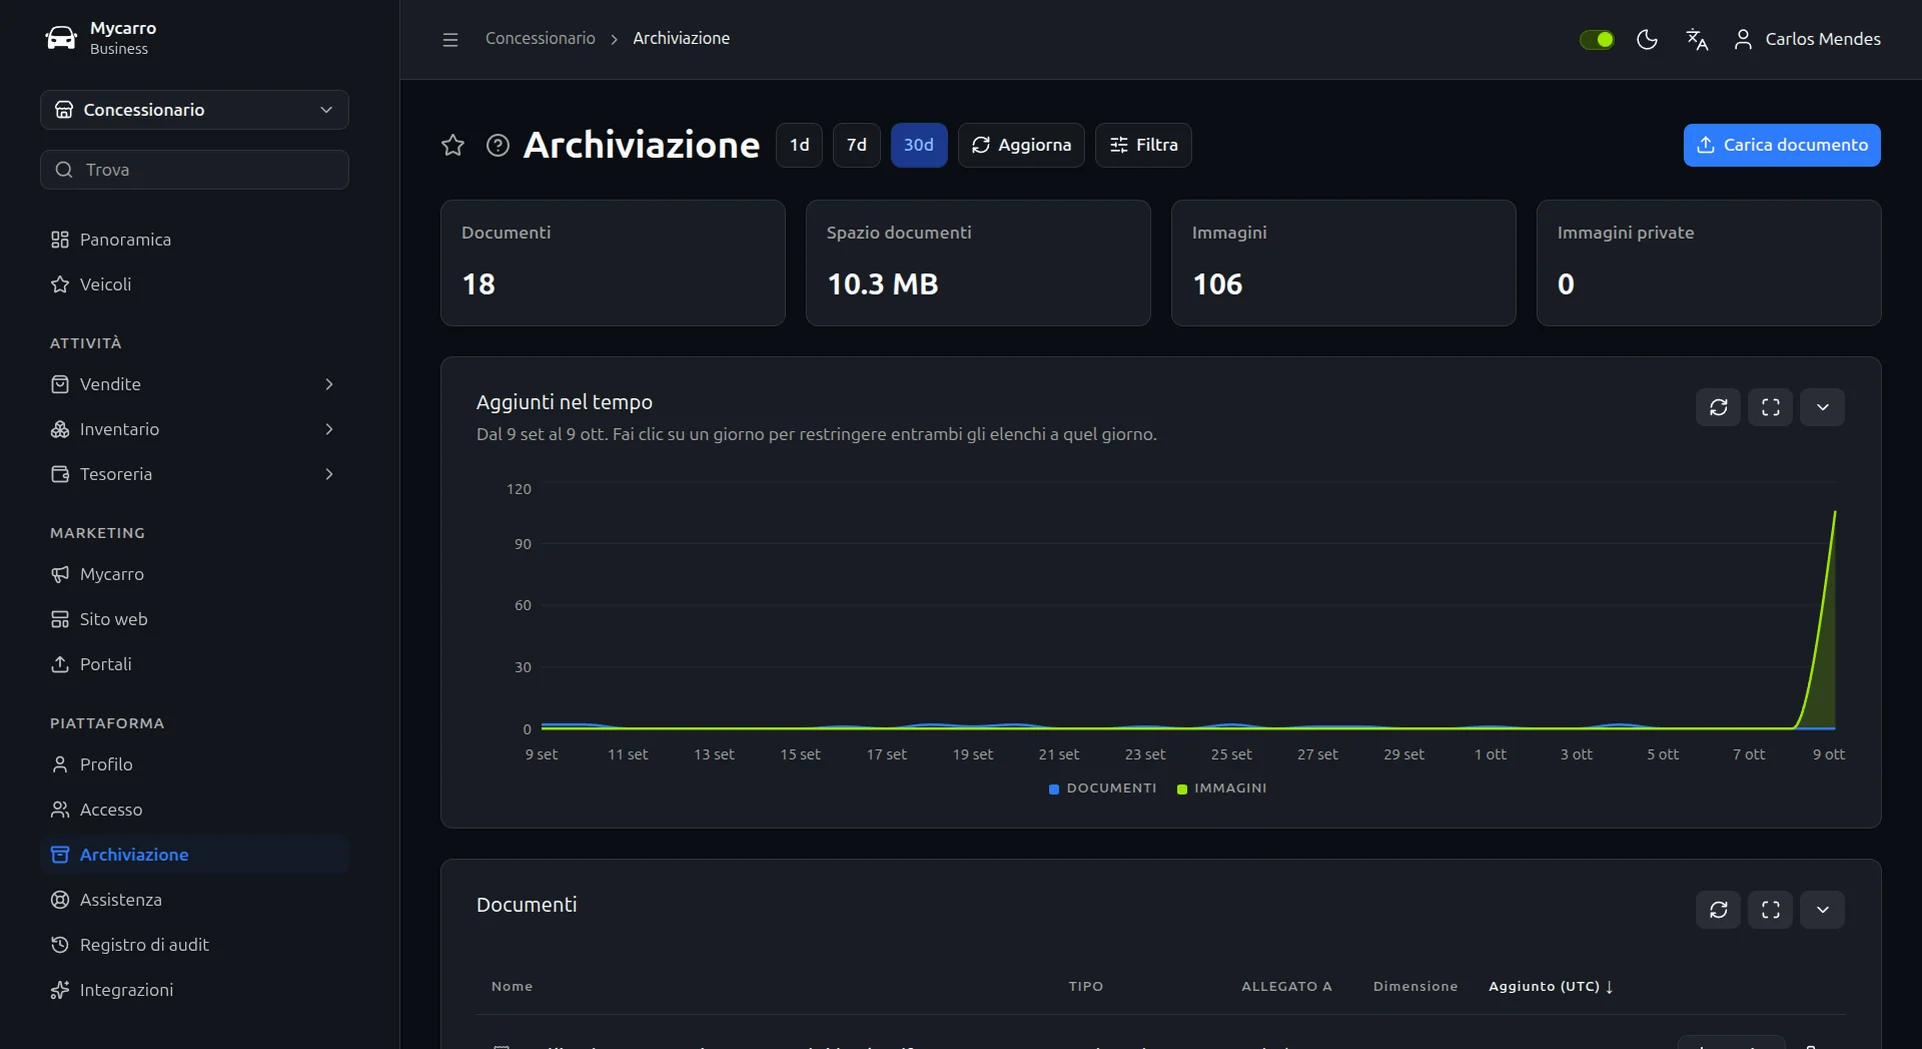Open Integrazioni page

pyautogui.click(x=194, y=989)
